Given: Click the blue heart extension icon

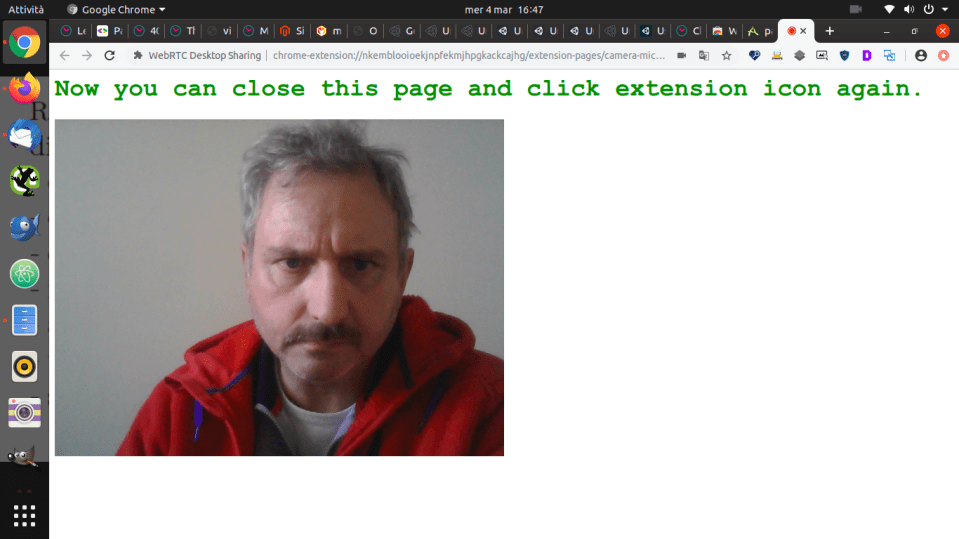Looking at the screenshot, I should tap(755, 56).
